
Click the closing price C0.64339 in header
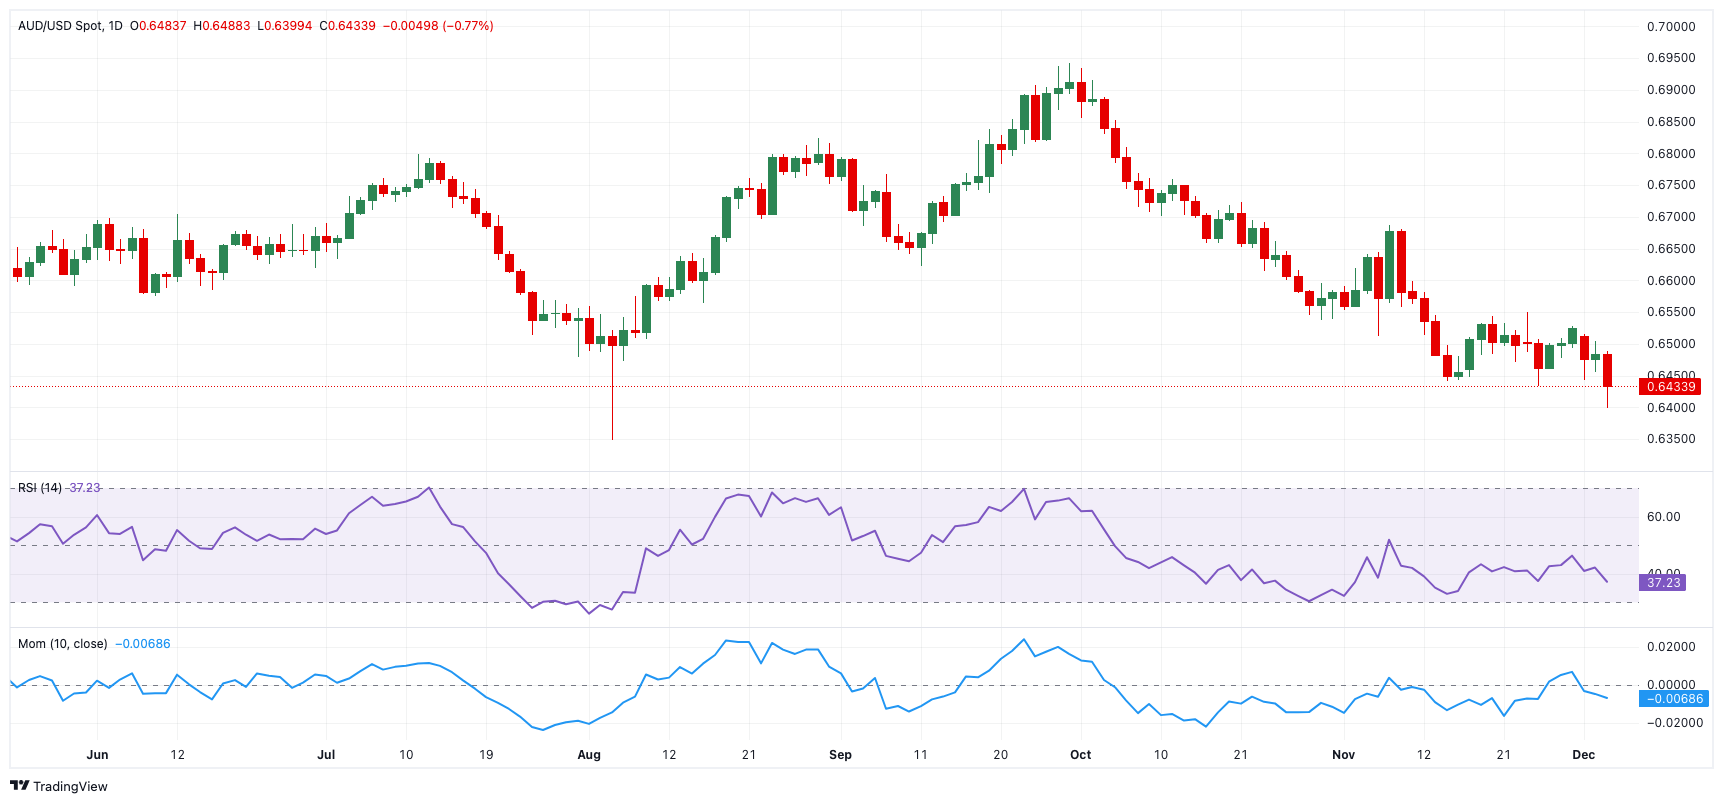tap(347, 26)
